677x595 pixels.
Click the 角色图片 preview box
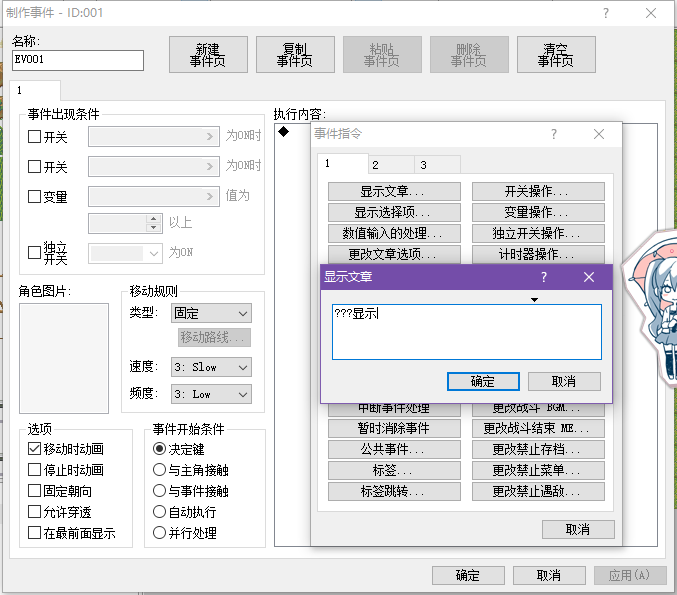point(64,358)
